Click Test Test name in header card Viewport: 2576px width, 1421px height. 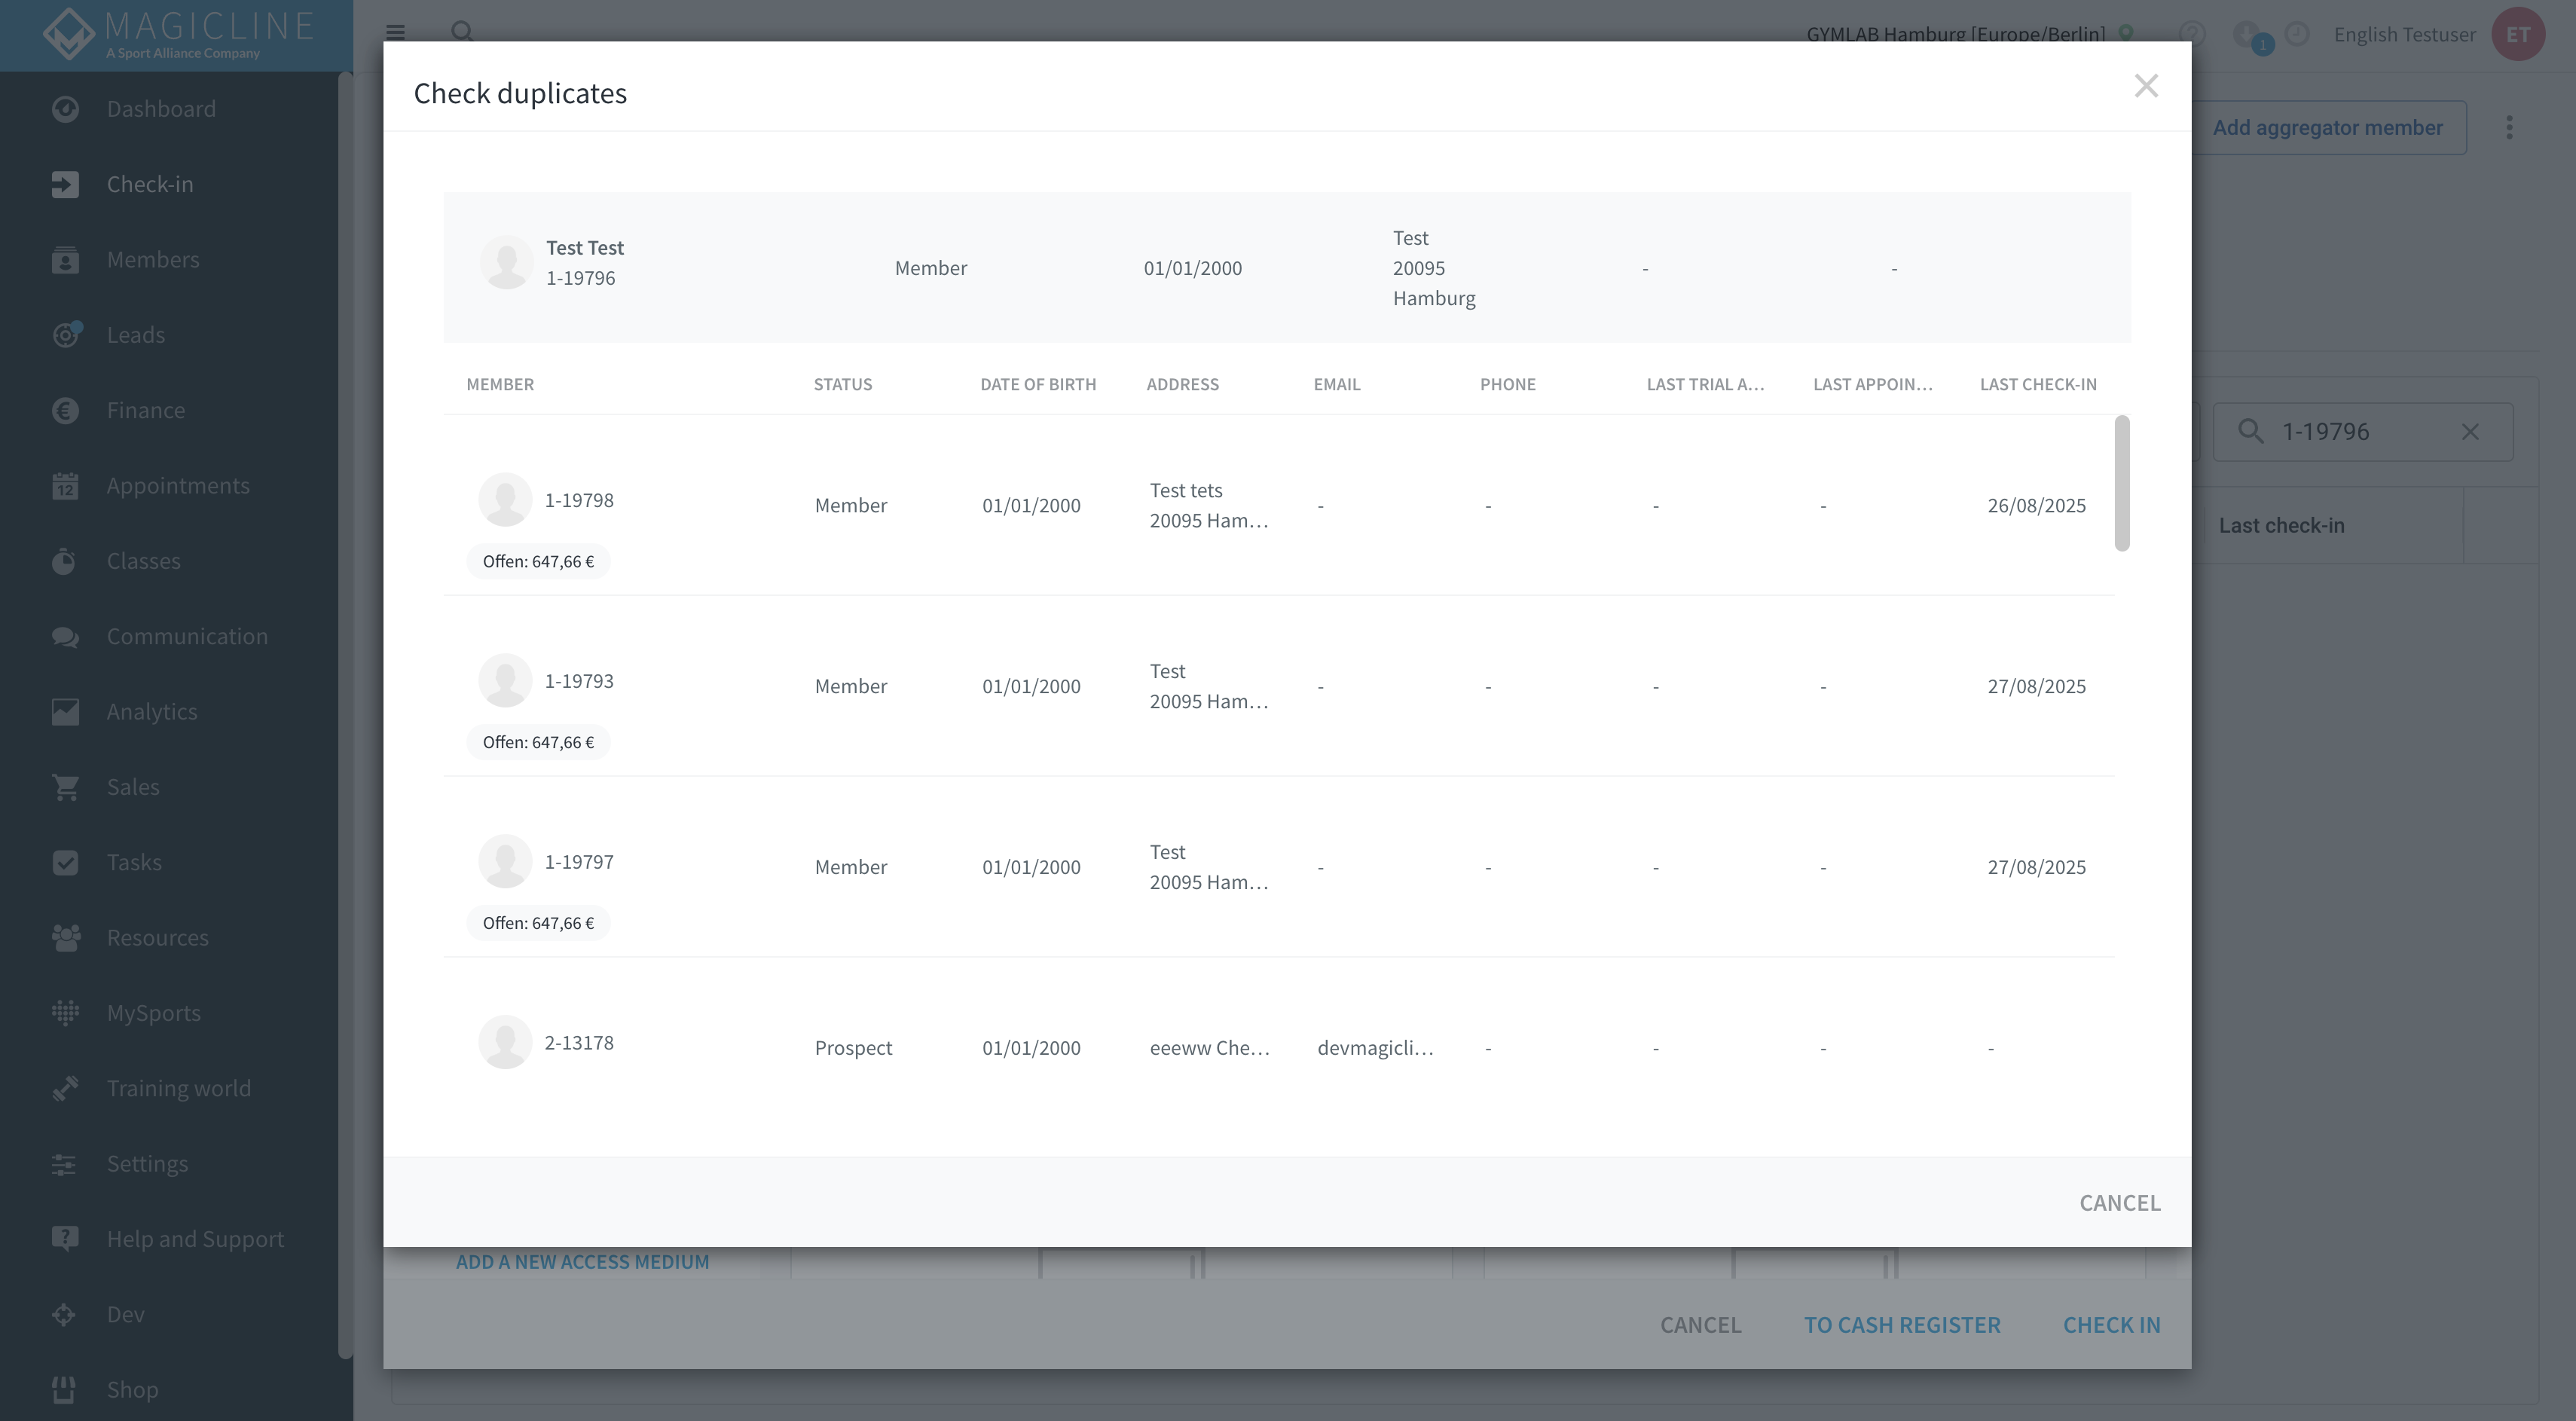coord(585,247)
